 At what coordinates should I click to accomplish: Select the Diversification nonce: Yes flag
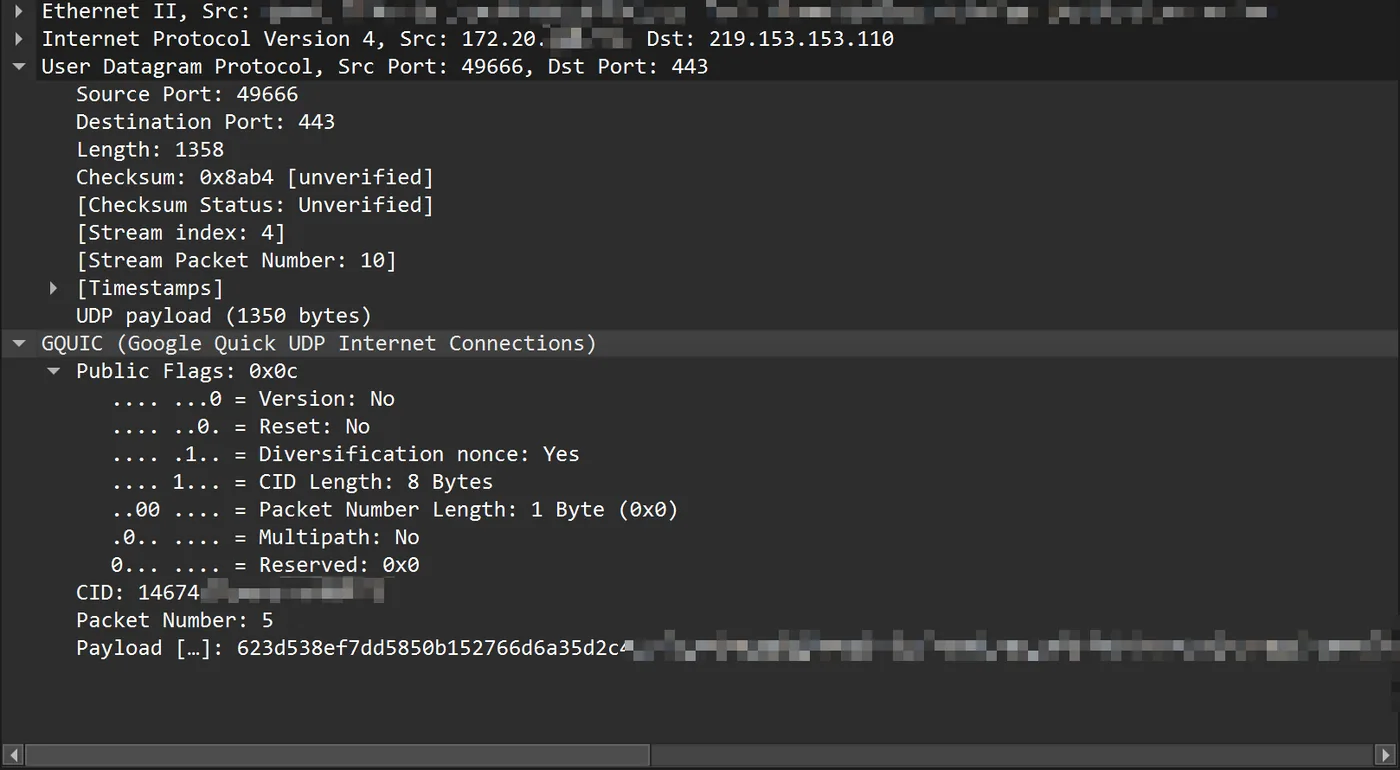point(345,454)
